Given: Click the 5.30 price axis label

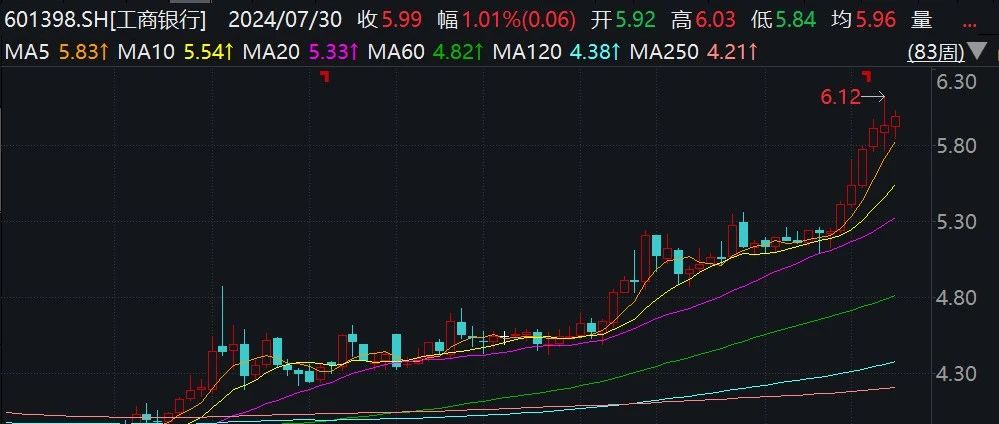Looking at the screenshot, I should [958, 222].
